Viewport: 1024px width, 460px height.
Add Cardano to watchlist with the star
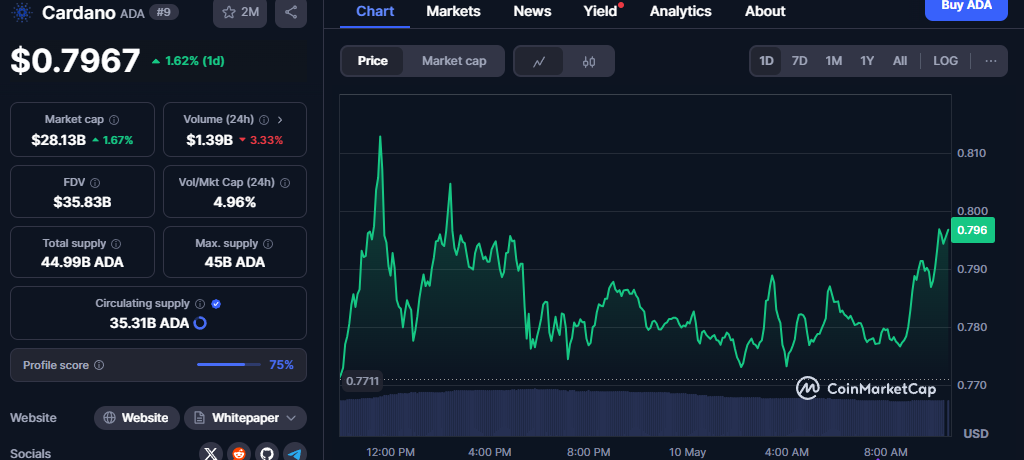[x=240, y=12]
